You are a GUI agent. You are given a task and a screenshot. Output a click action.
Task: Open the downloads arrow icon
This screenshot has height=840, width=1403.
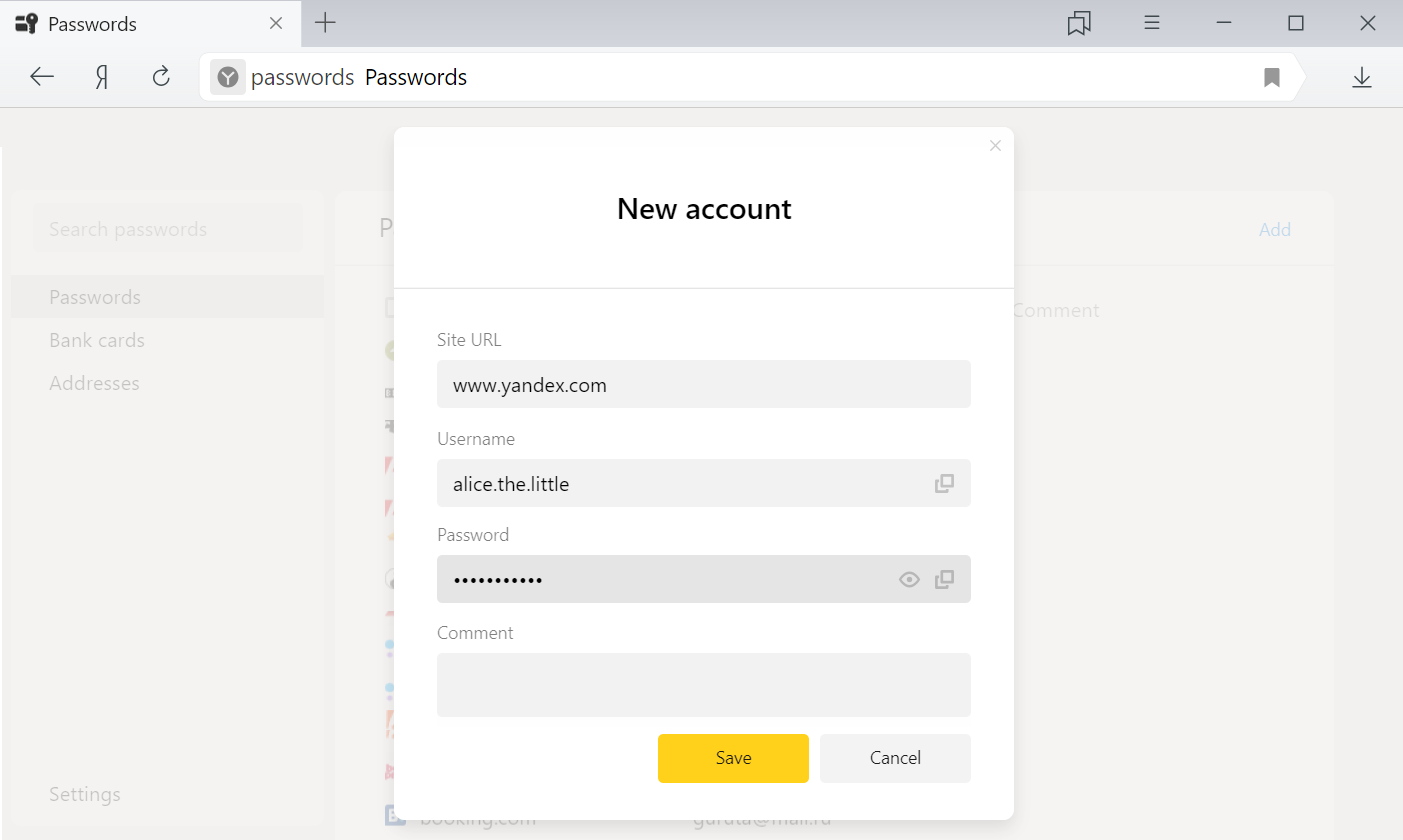point(1362,78)
